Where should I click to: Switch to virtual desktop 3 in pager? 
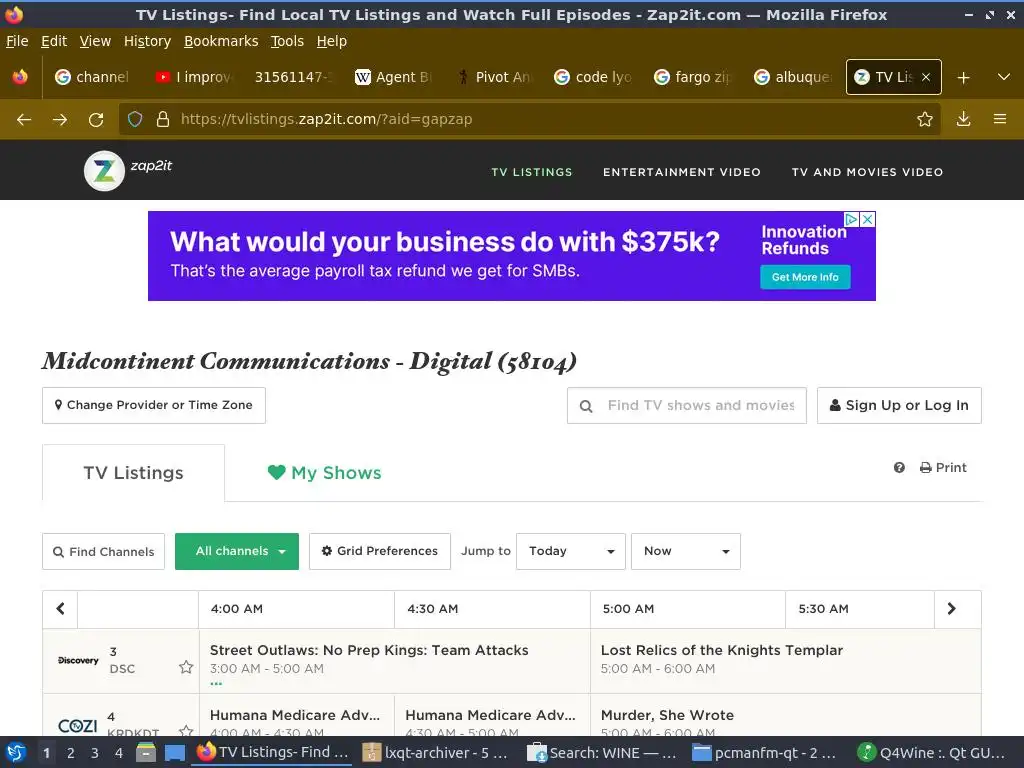95,753
